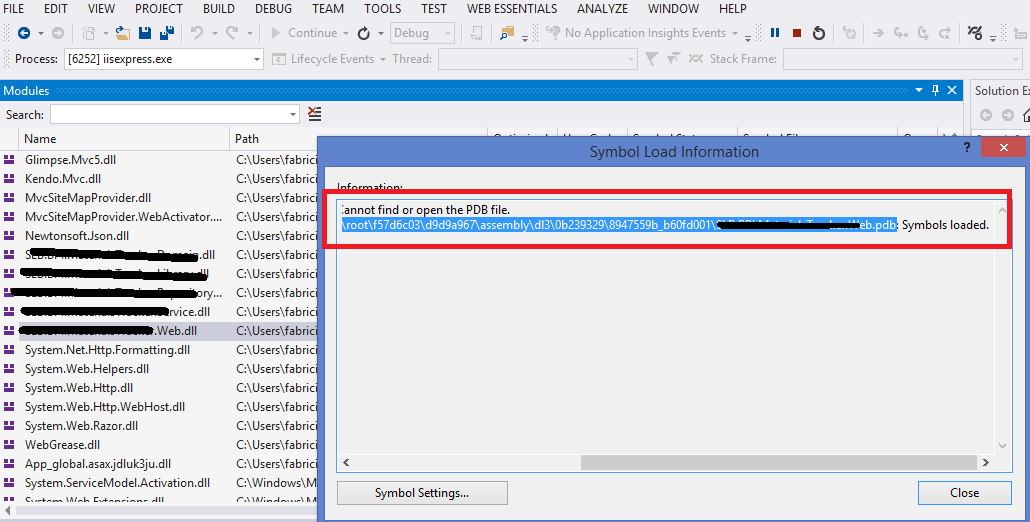Click the IntelliTrace events toolbar icon

pos(975,33)
